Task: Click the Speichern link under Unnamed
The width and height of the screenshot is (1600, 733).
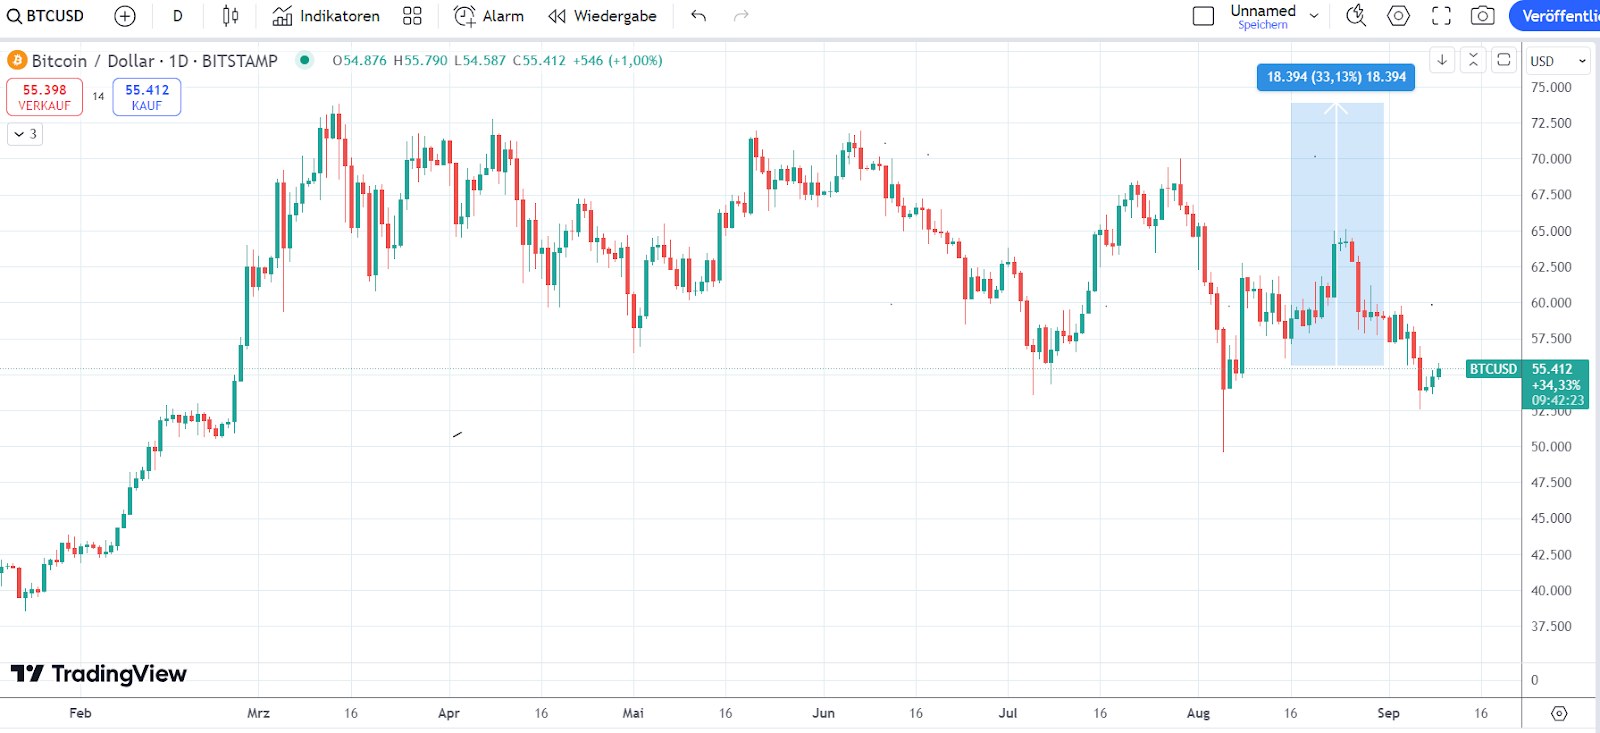Action: (x=1262, y=24)
